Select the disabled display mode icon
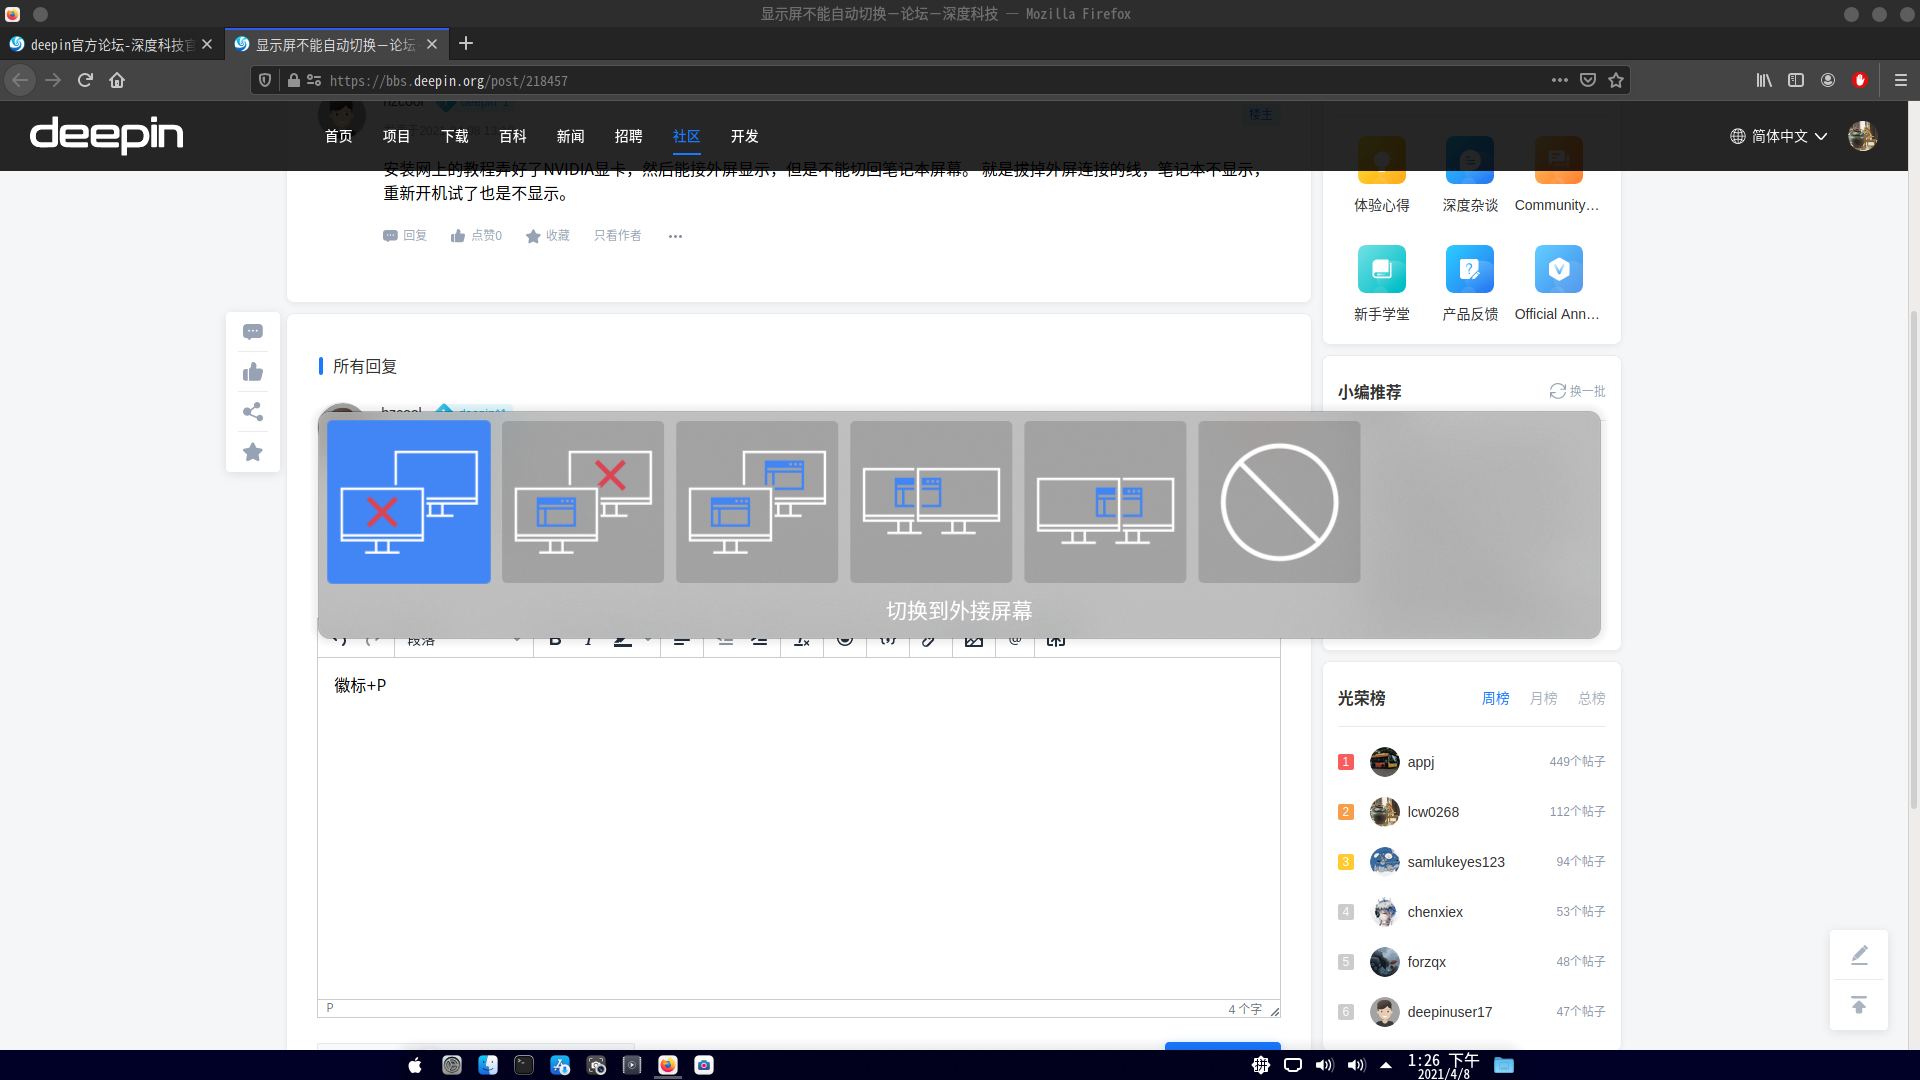 1279,502
